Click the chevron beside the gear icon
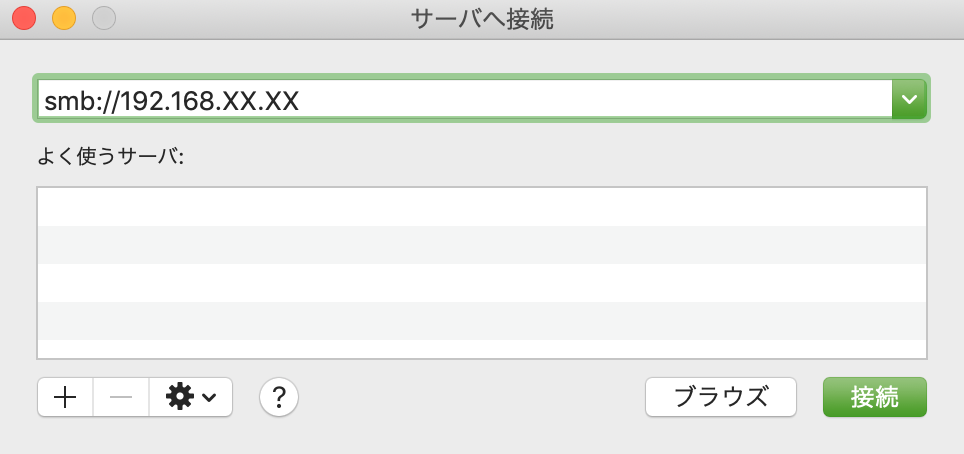 (209, 398)
